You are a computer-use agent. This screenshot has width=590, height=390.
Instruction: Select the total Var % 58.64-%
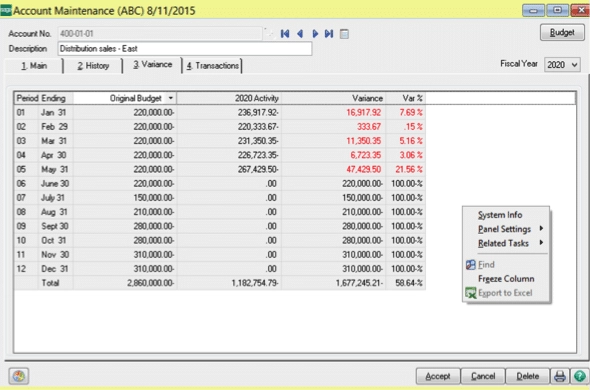[x=409, y=283]
